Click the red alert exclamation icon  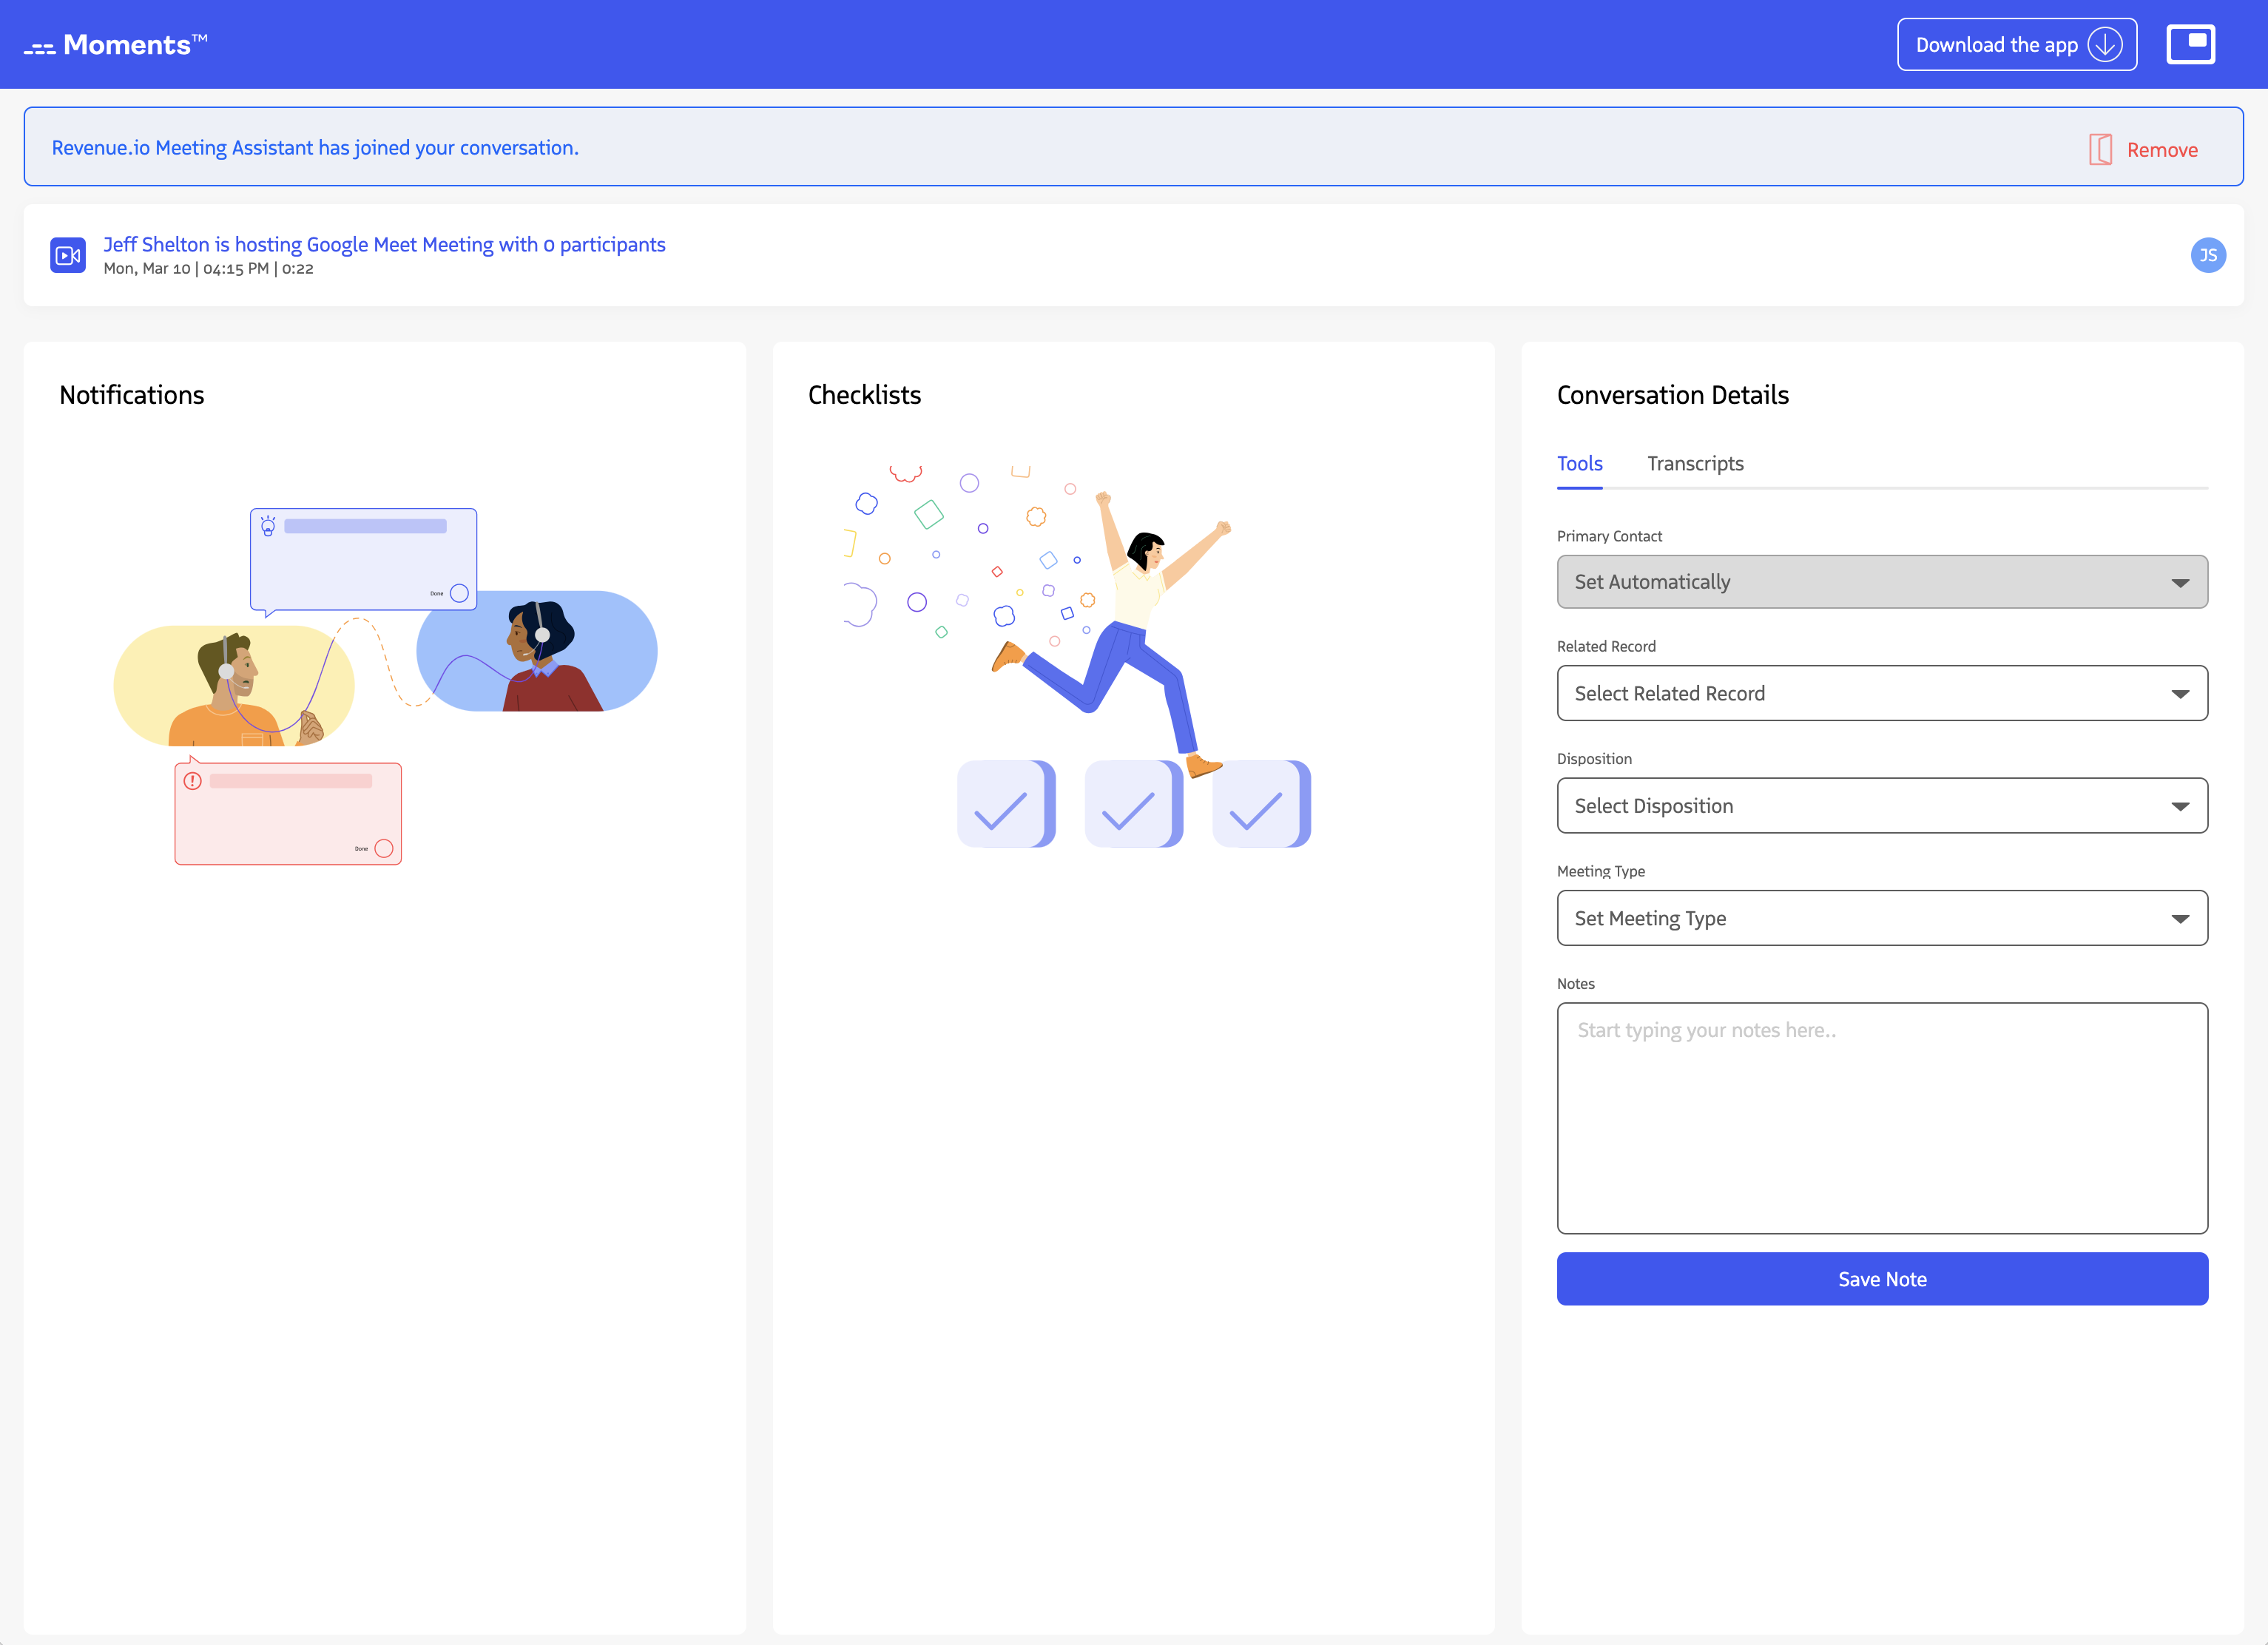(x=193, y=781)
